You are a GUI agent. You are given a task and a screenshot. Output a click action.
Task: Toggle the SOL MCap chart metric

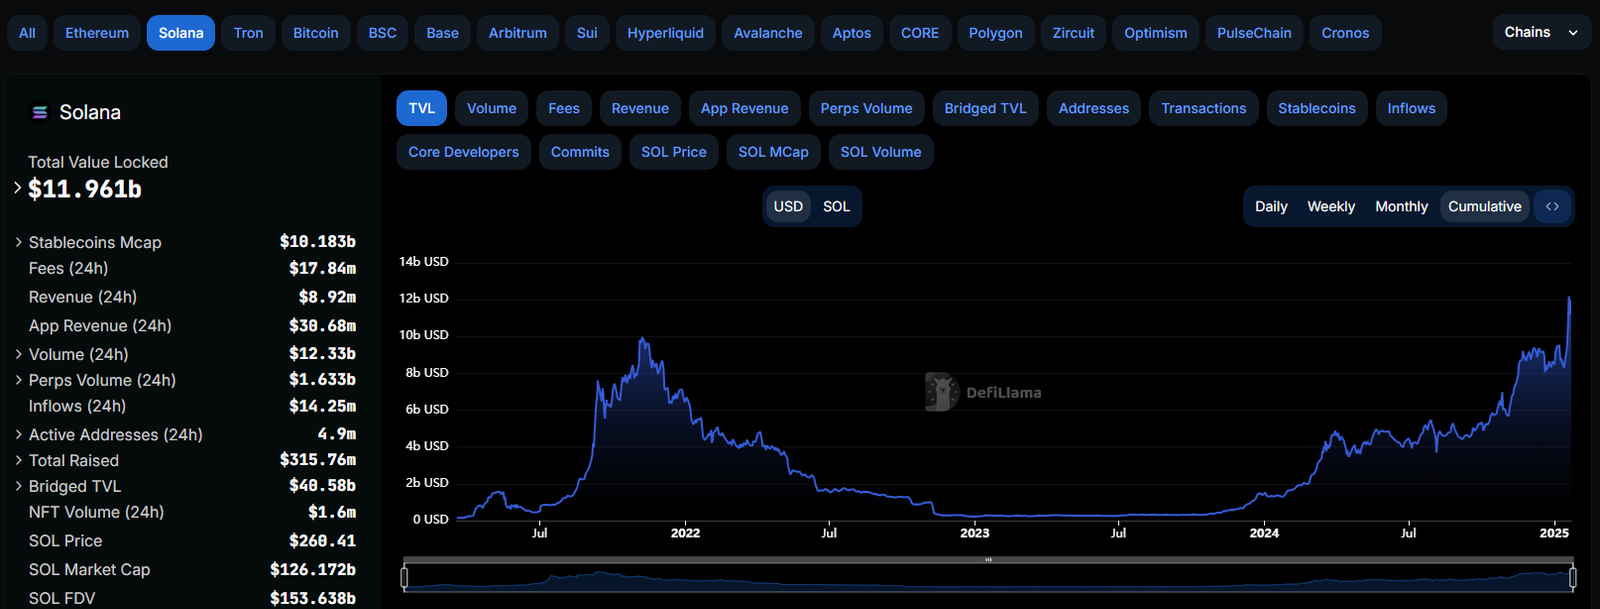(774, 152)
